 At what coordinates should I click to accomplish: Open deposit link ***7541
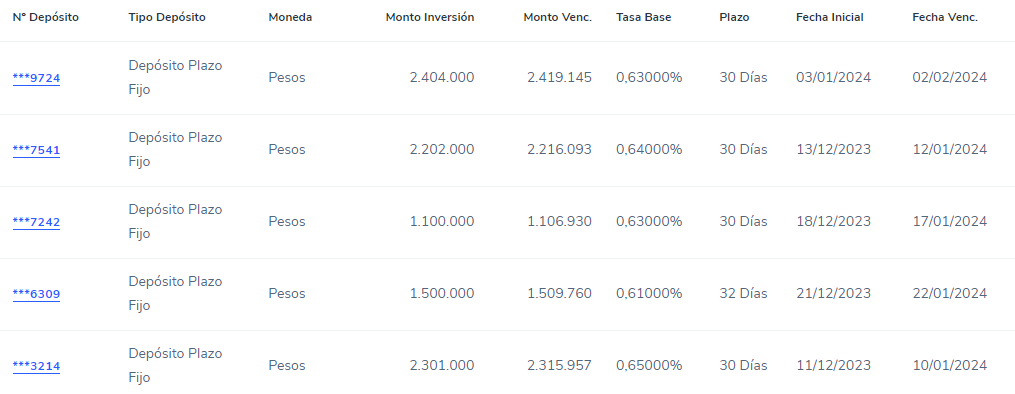pos(36,150)
